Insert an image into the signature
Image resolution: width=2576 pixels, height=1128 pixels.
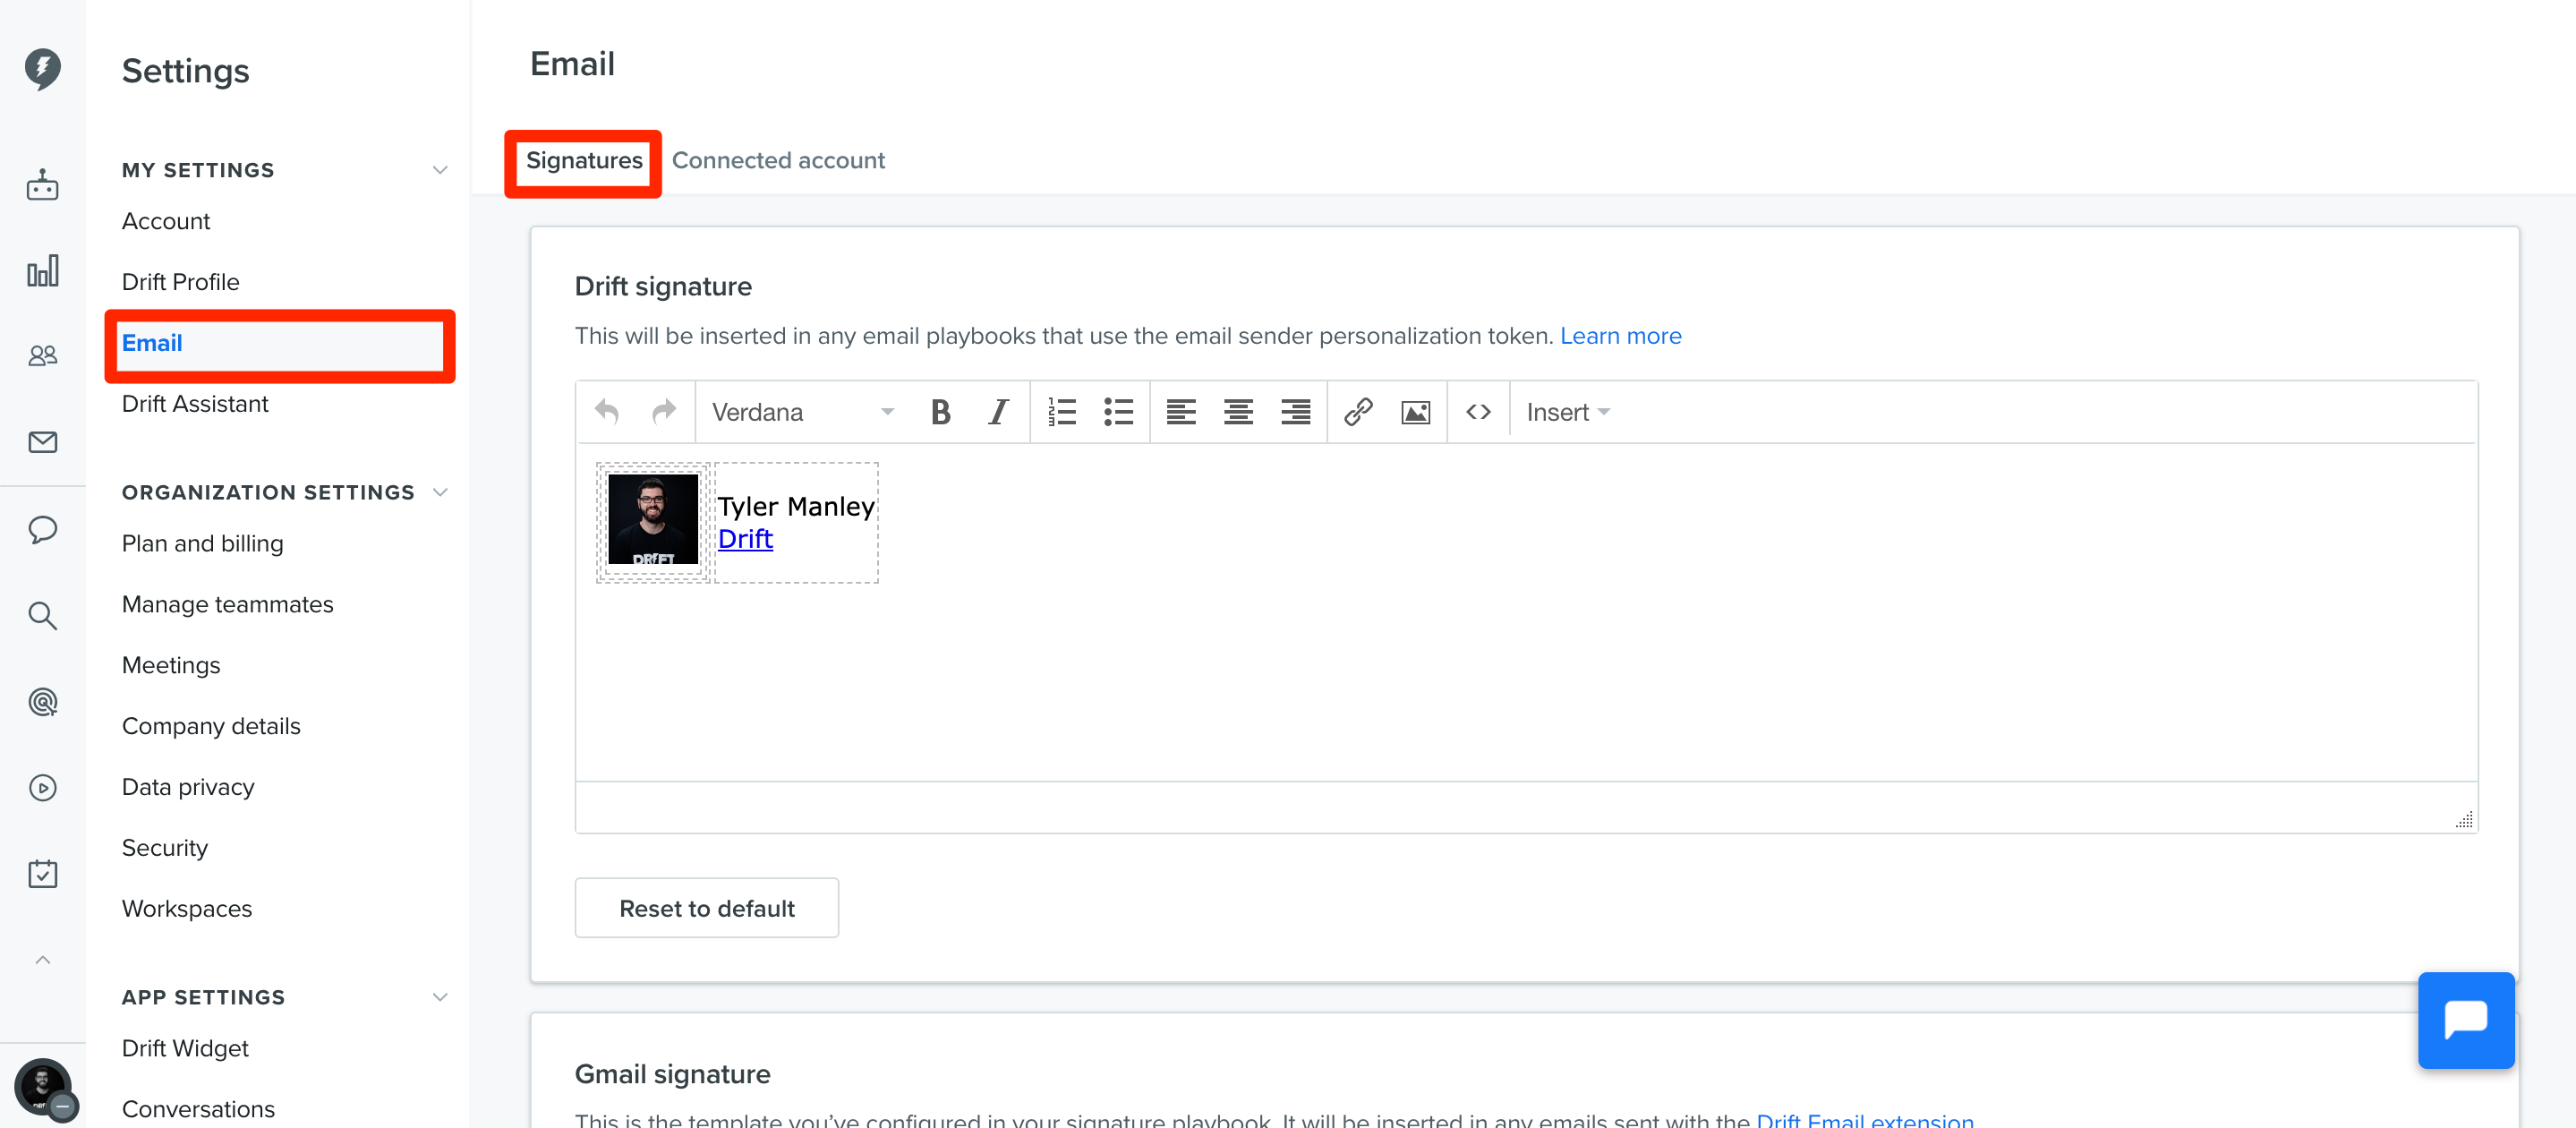coord(1415,412)
